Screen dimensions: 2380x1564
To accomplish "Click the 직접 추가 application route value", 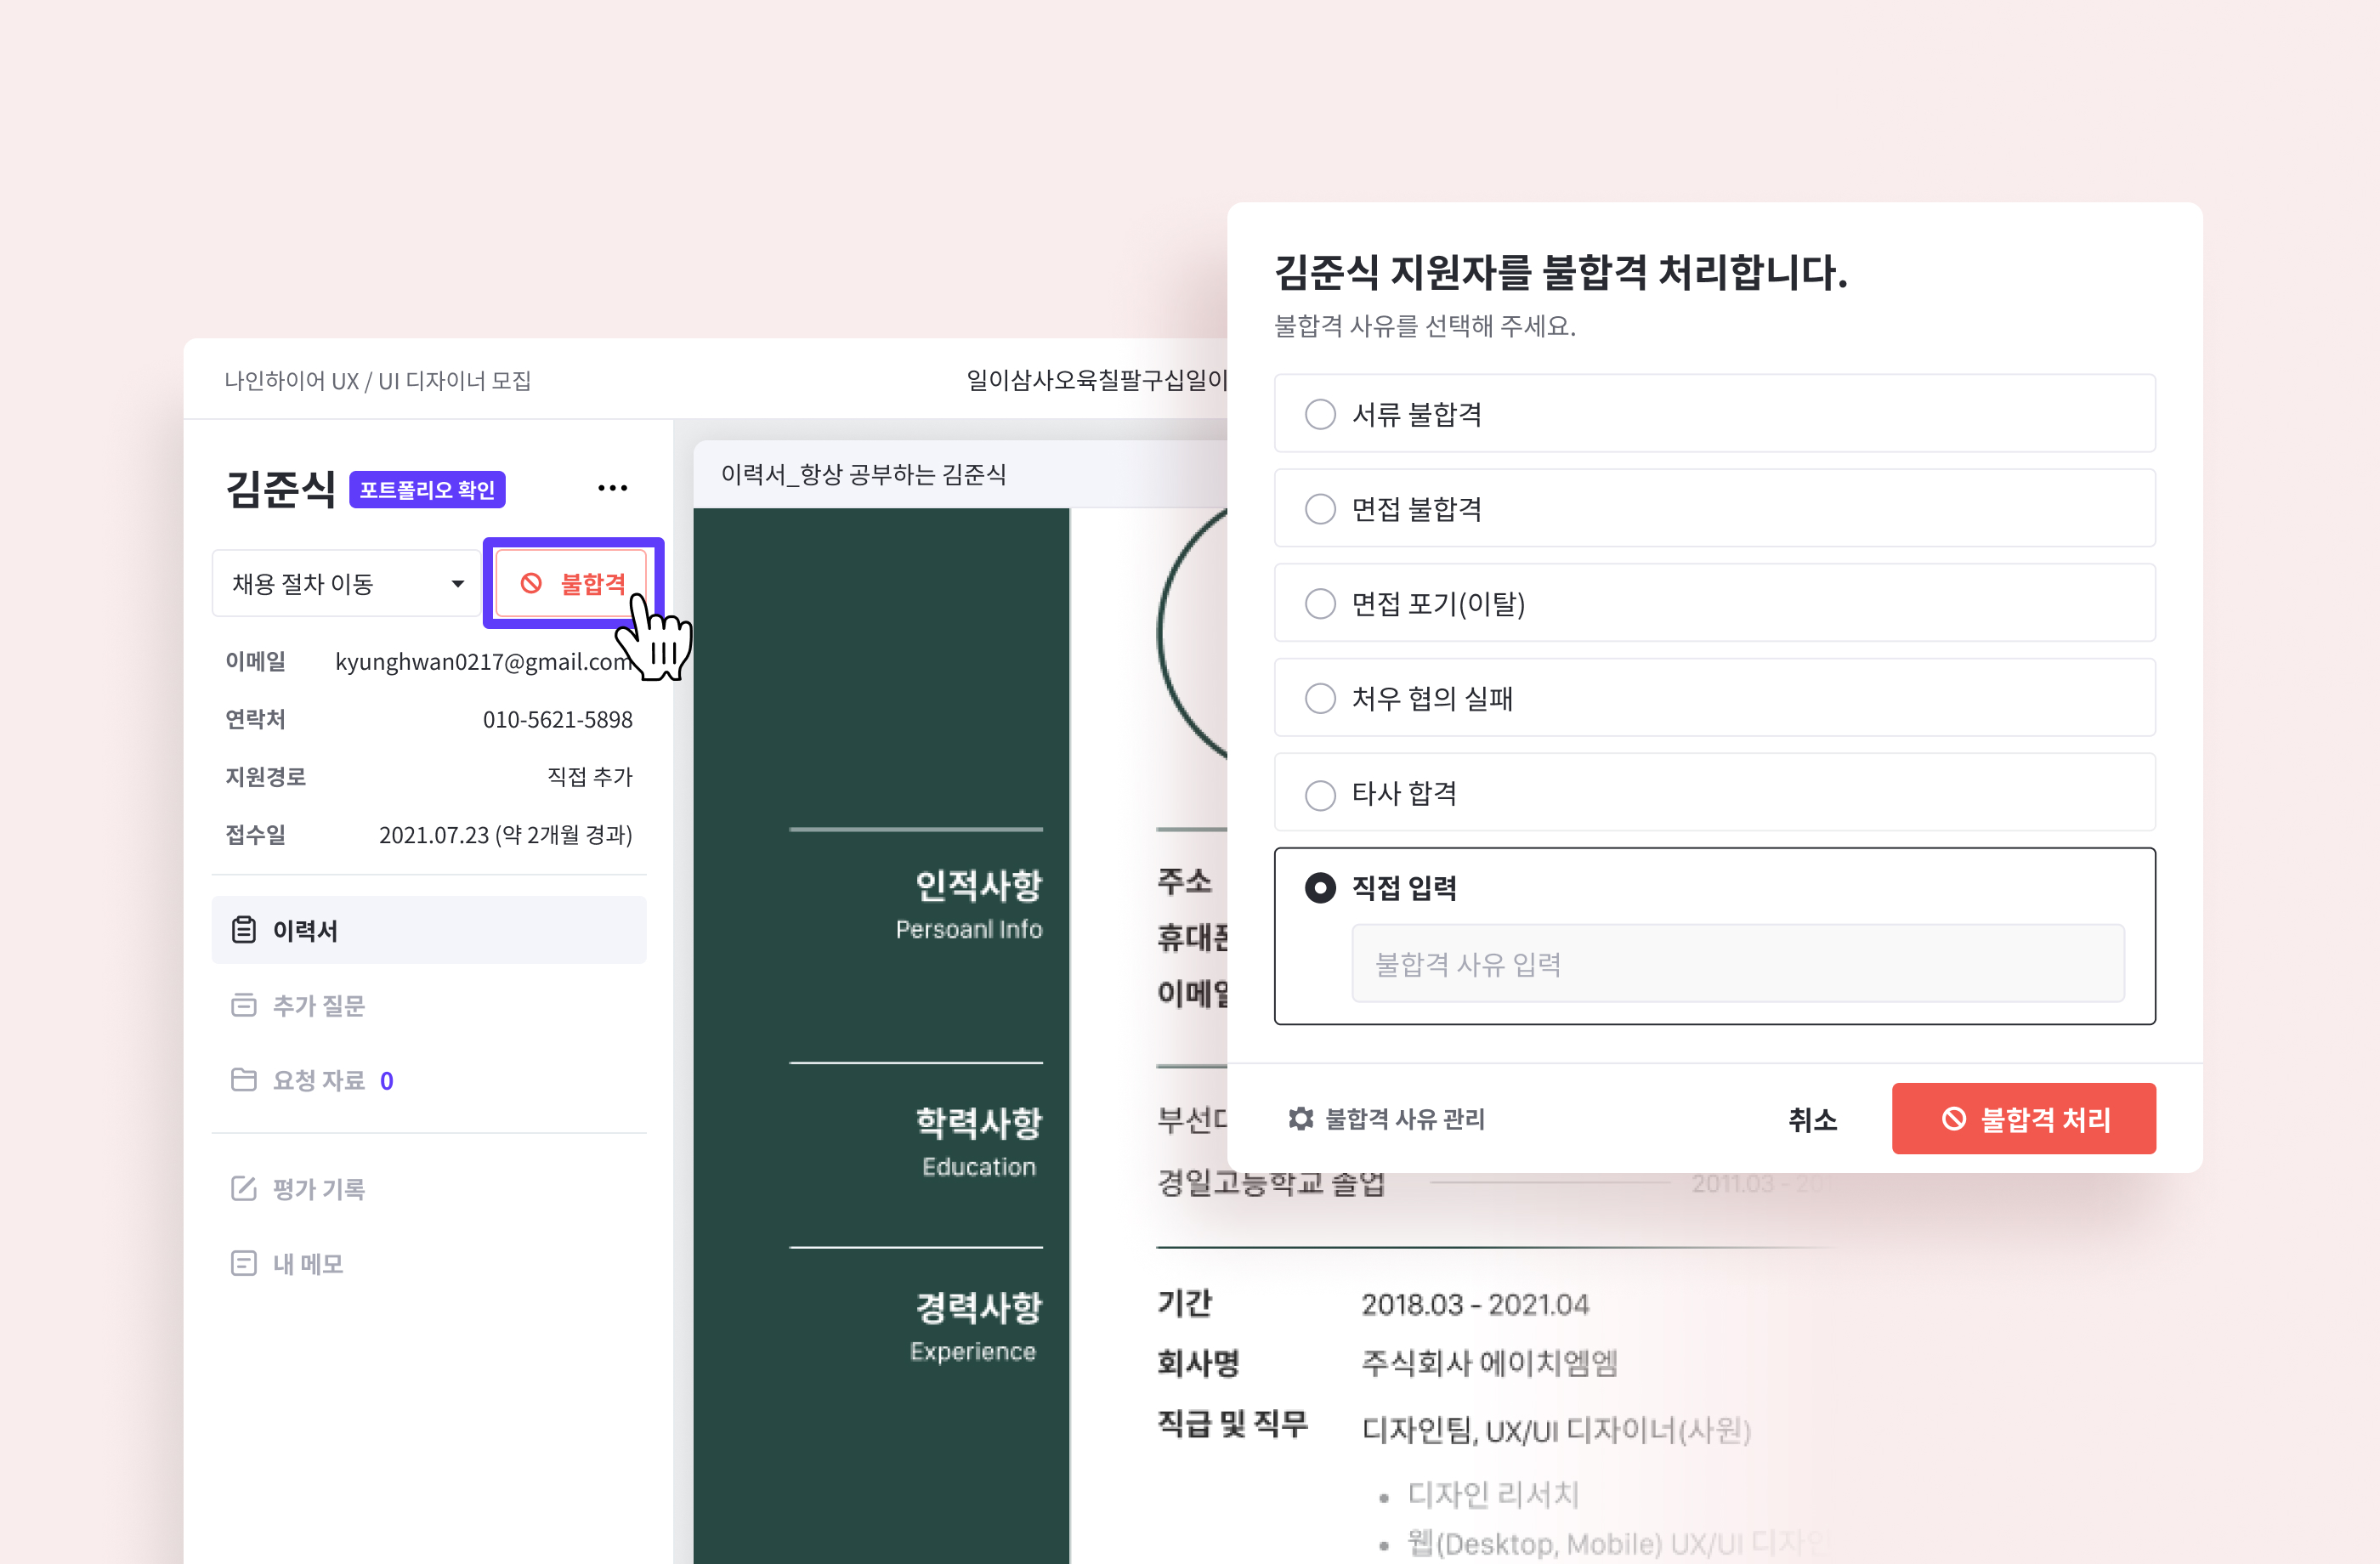I will pos(590,776).
